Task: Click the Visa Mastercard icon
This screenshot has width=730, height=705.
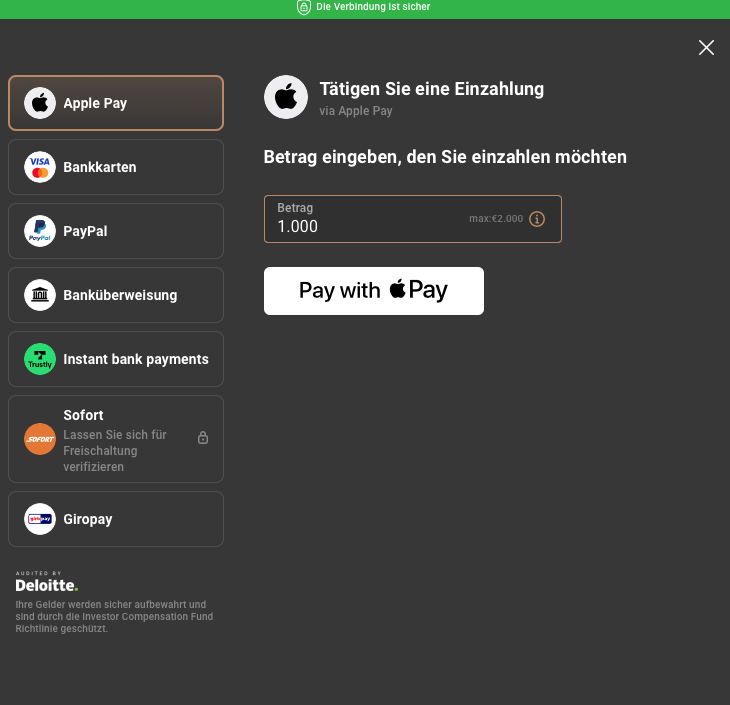Action: click(40, 167)
